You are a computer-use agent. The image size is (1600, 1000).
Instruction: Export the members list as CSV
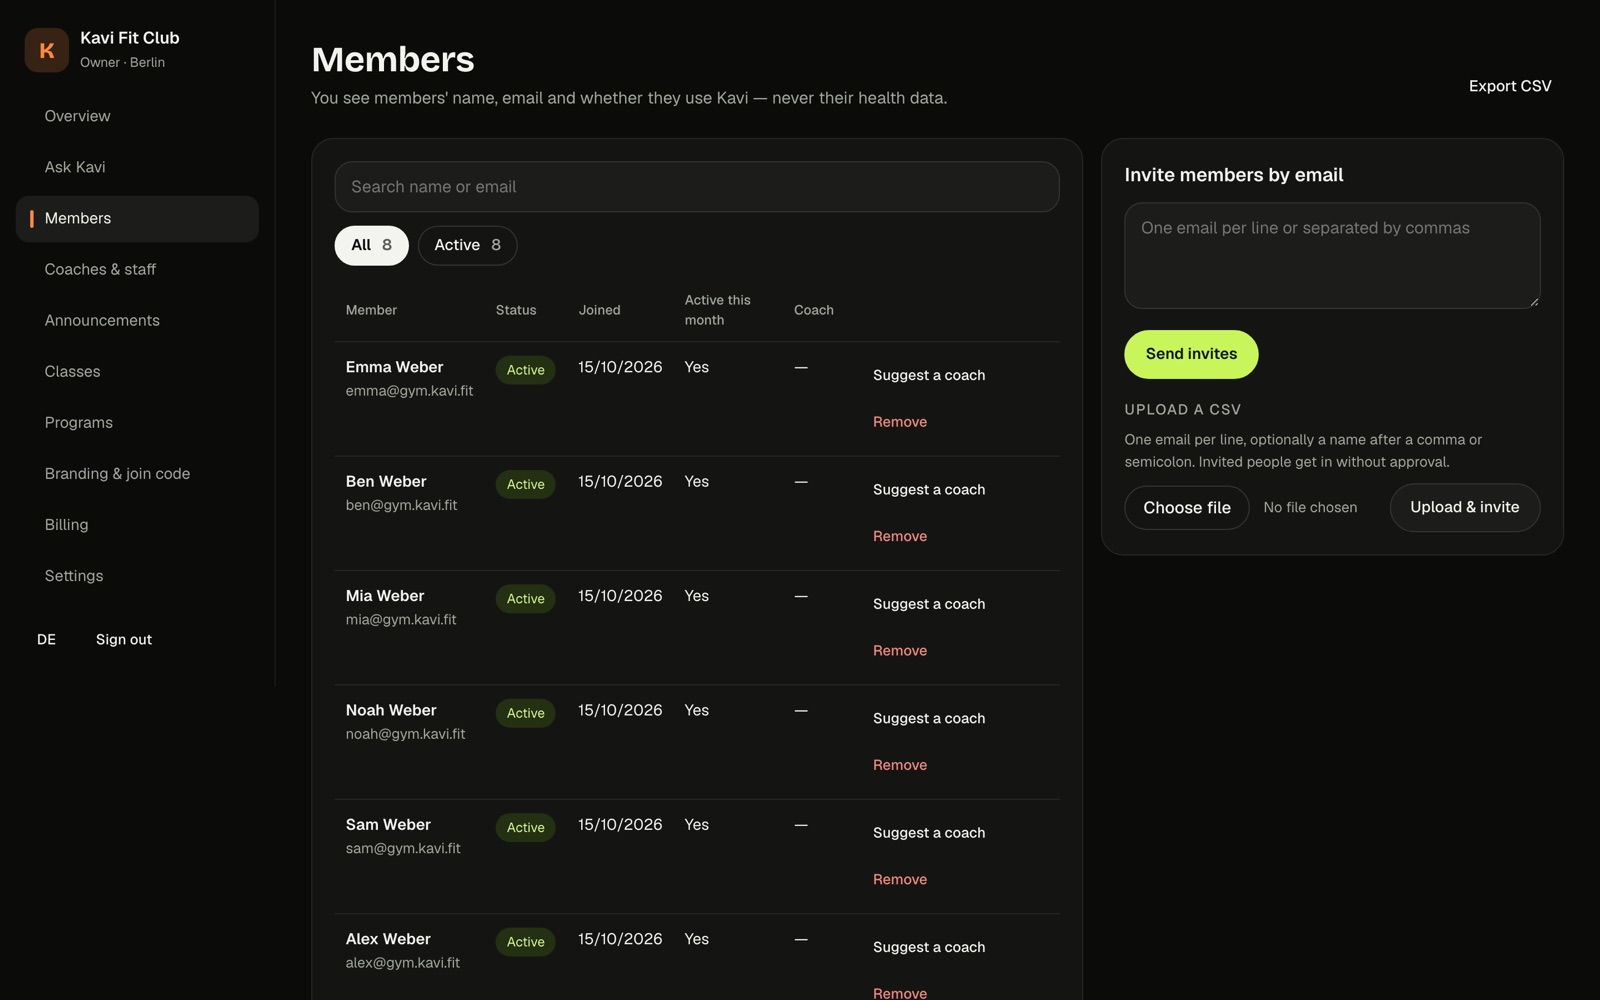tap(1510, 86)
